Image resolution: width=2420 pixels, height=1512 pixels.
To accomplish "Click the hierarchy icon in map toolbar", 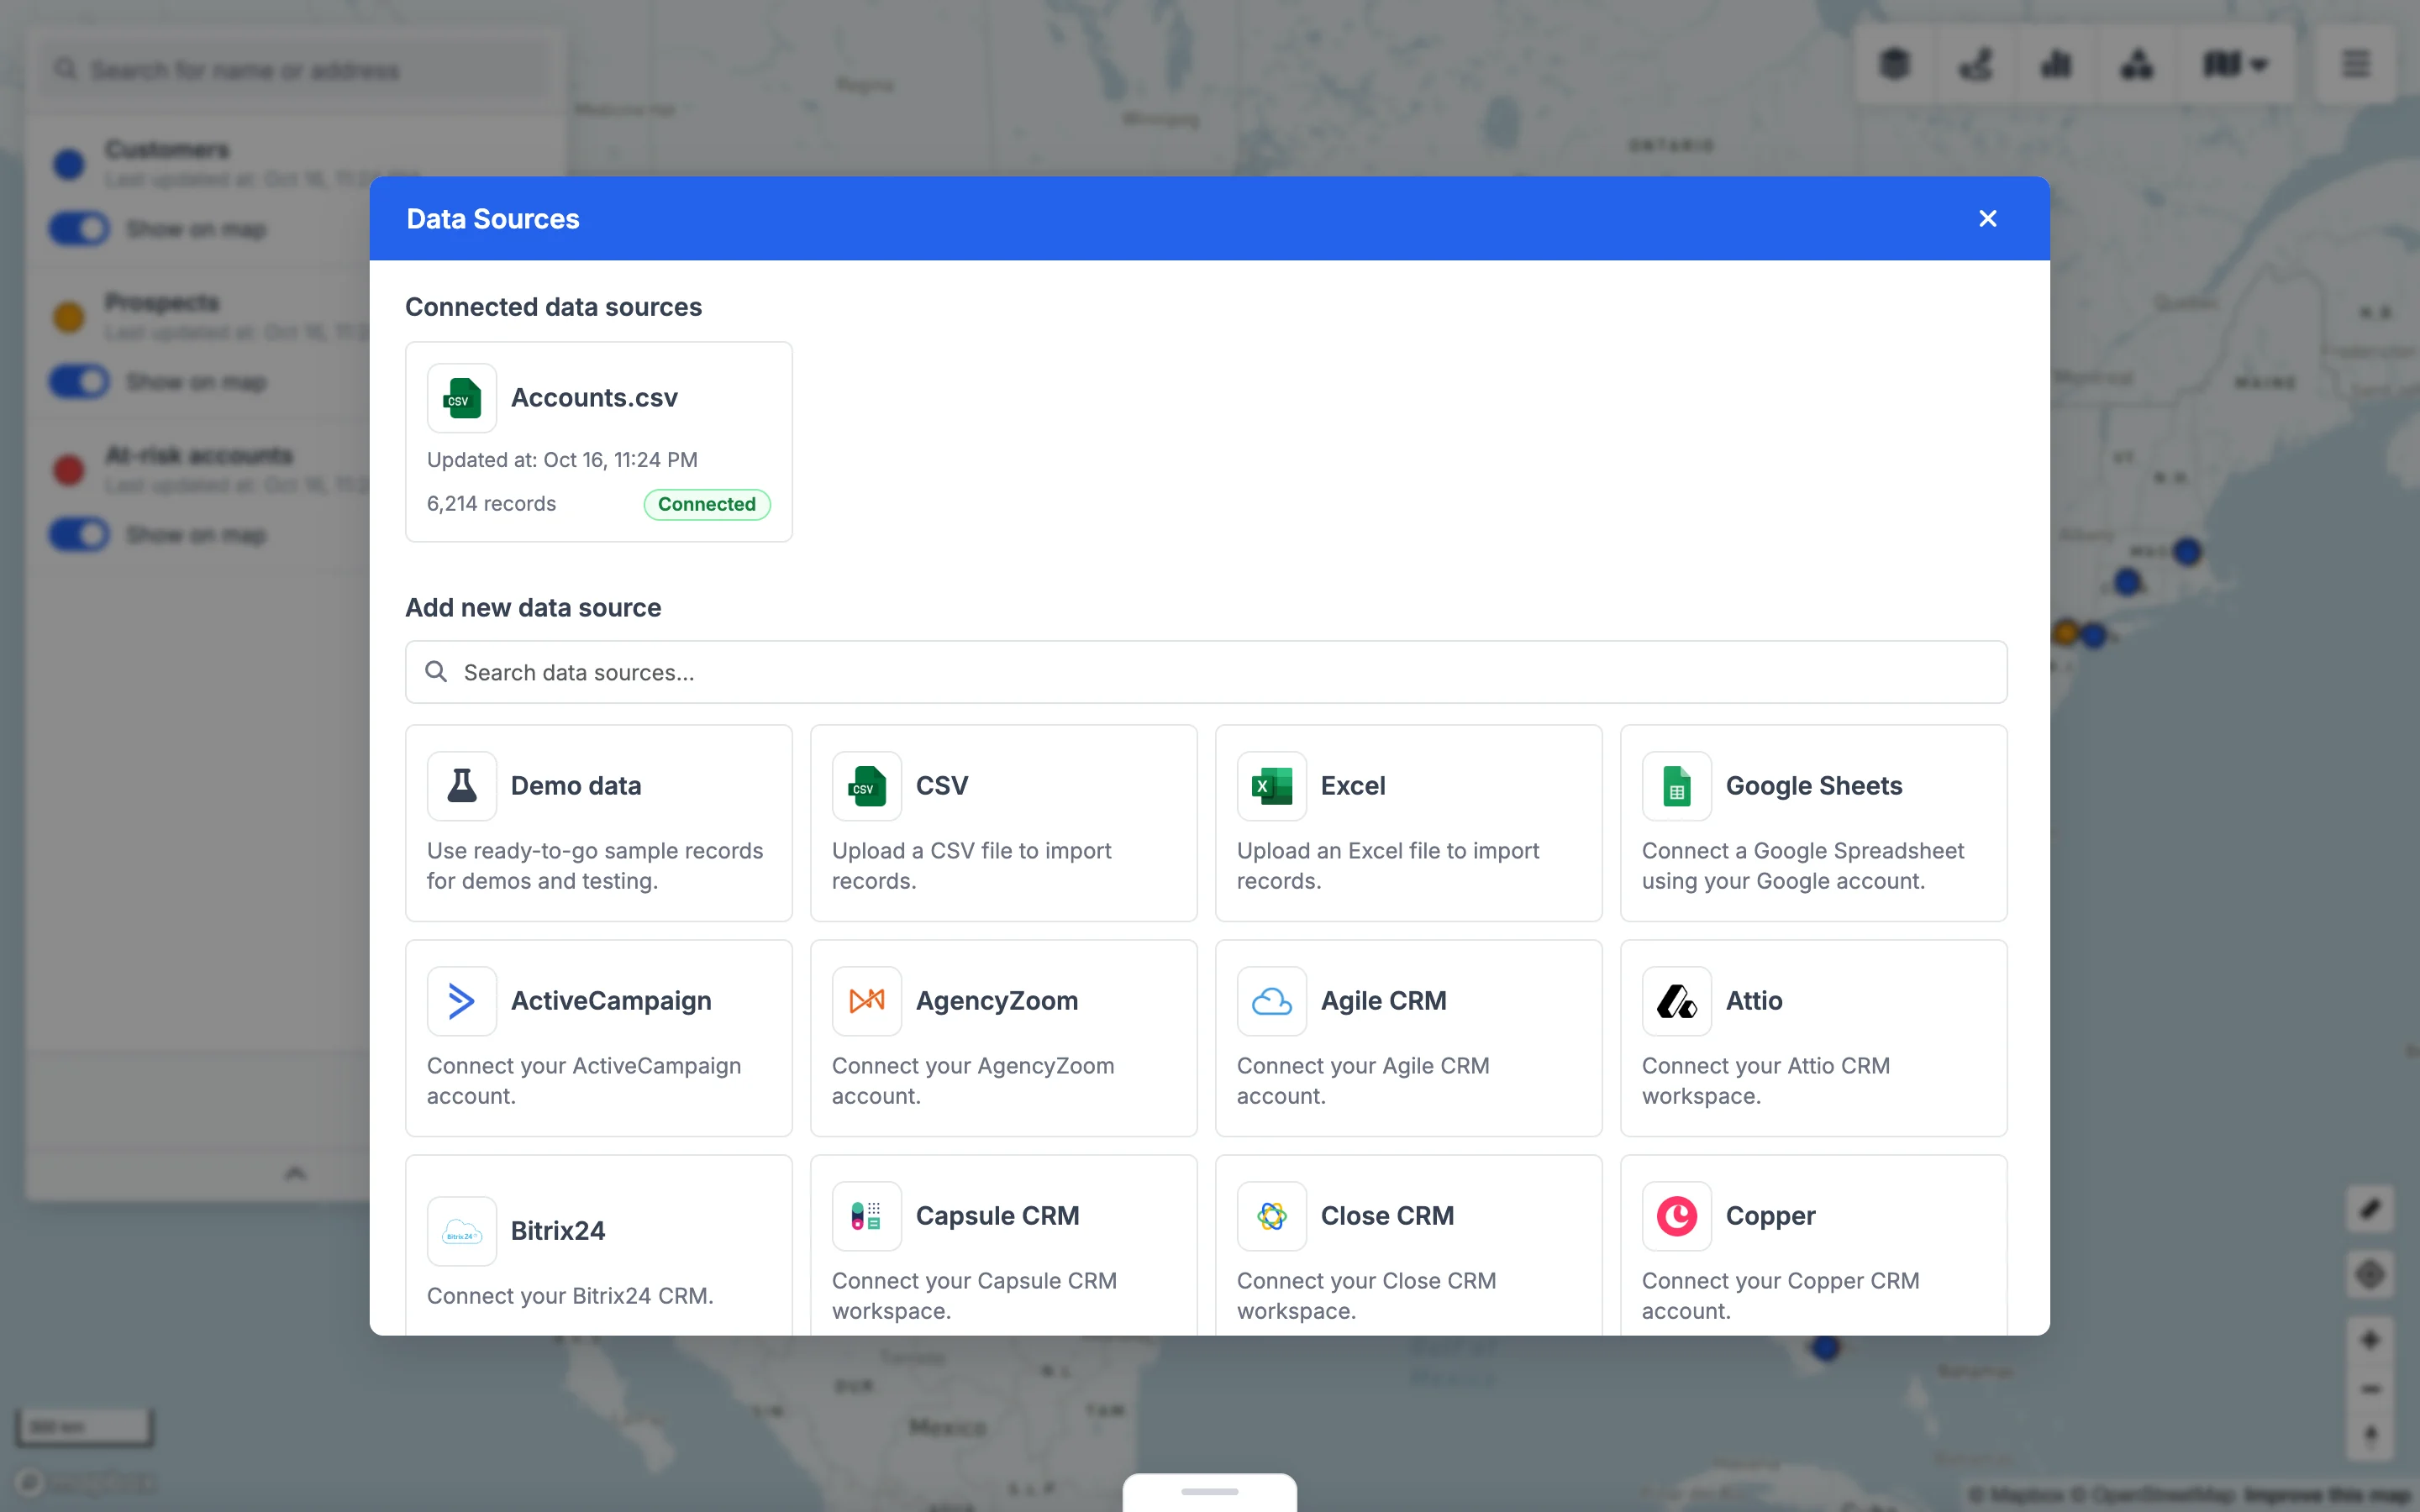I will (2137, 65).
